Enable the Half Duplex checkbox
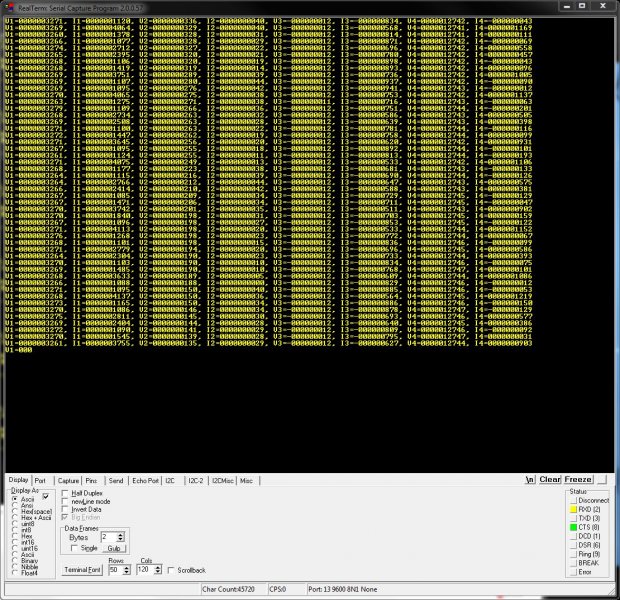 point(66,493)
